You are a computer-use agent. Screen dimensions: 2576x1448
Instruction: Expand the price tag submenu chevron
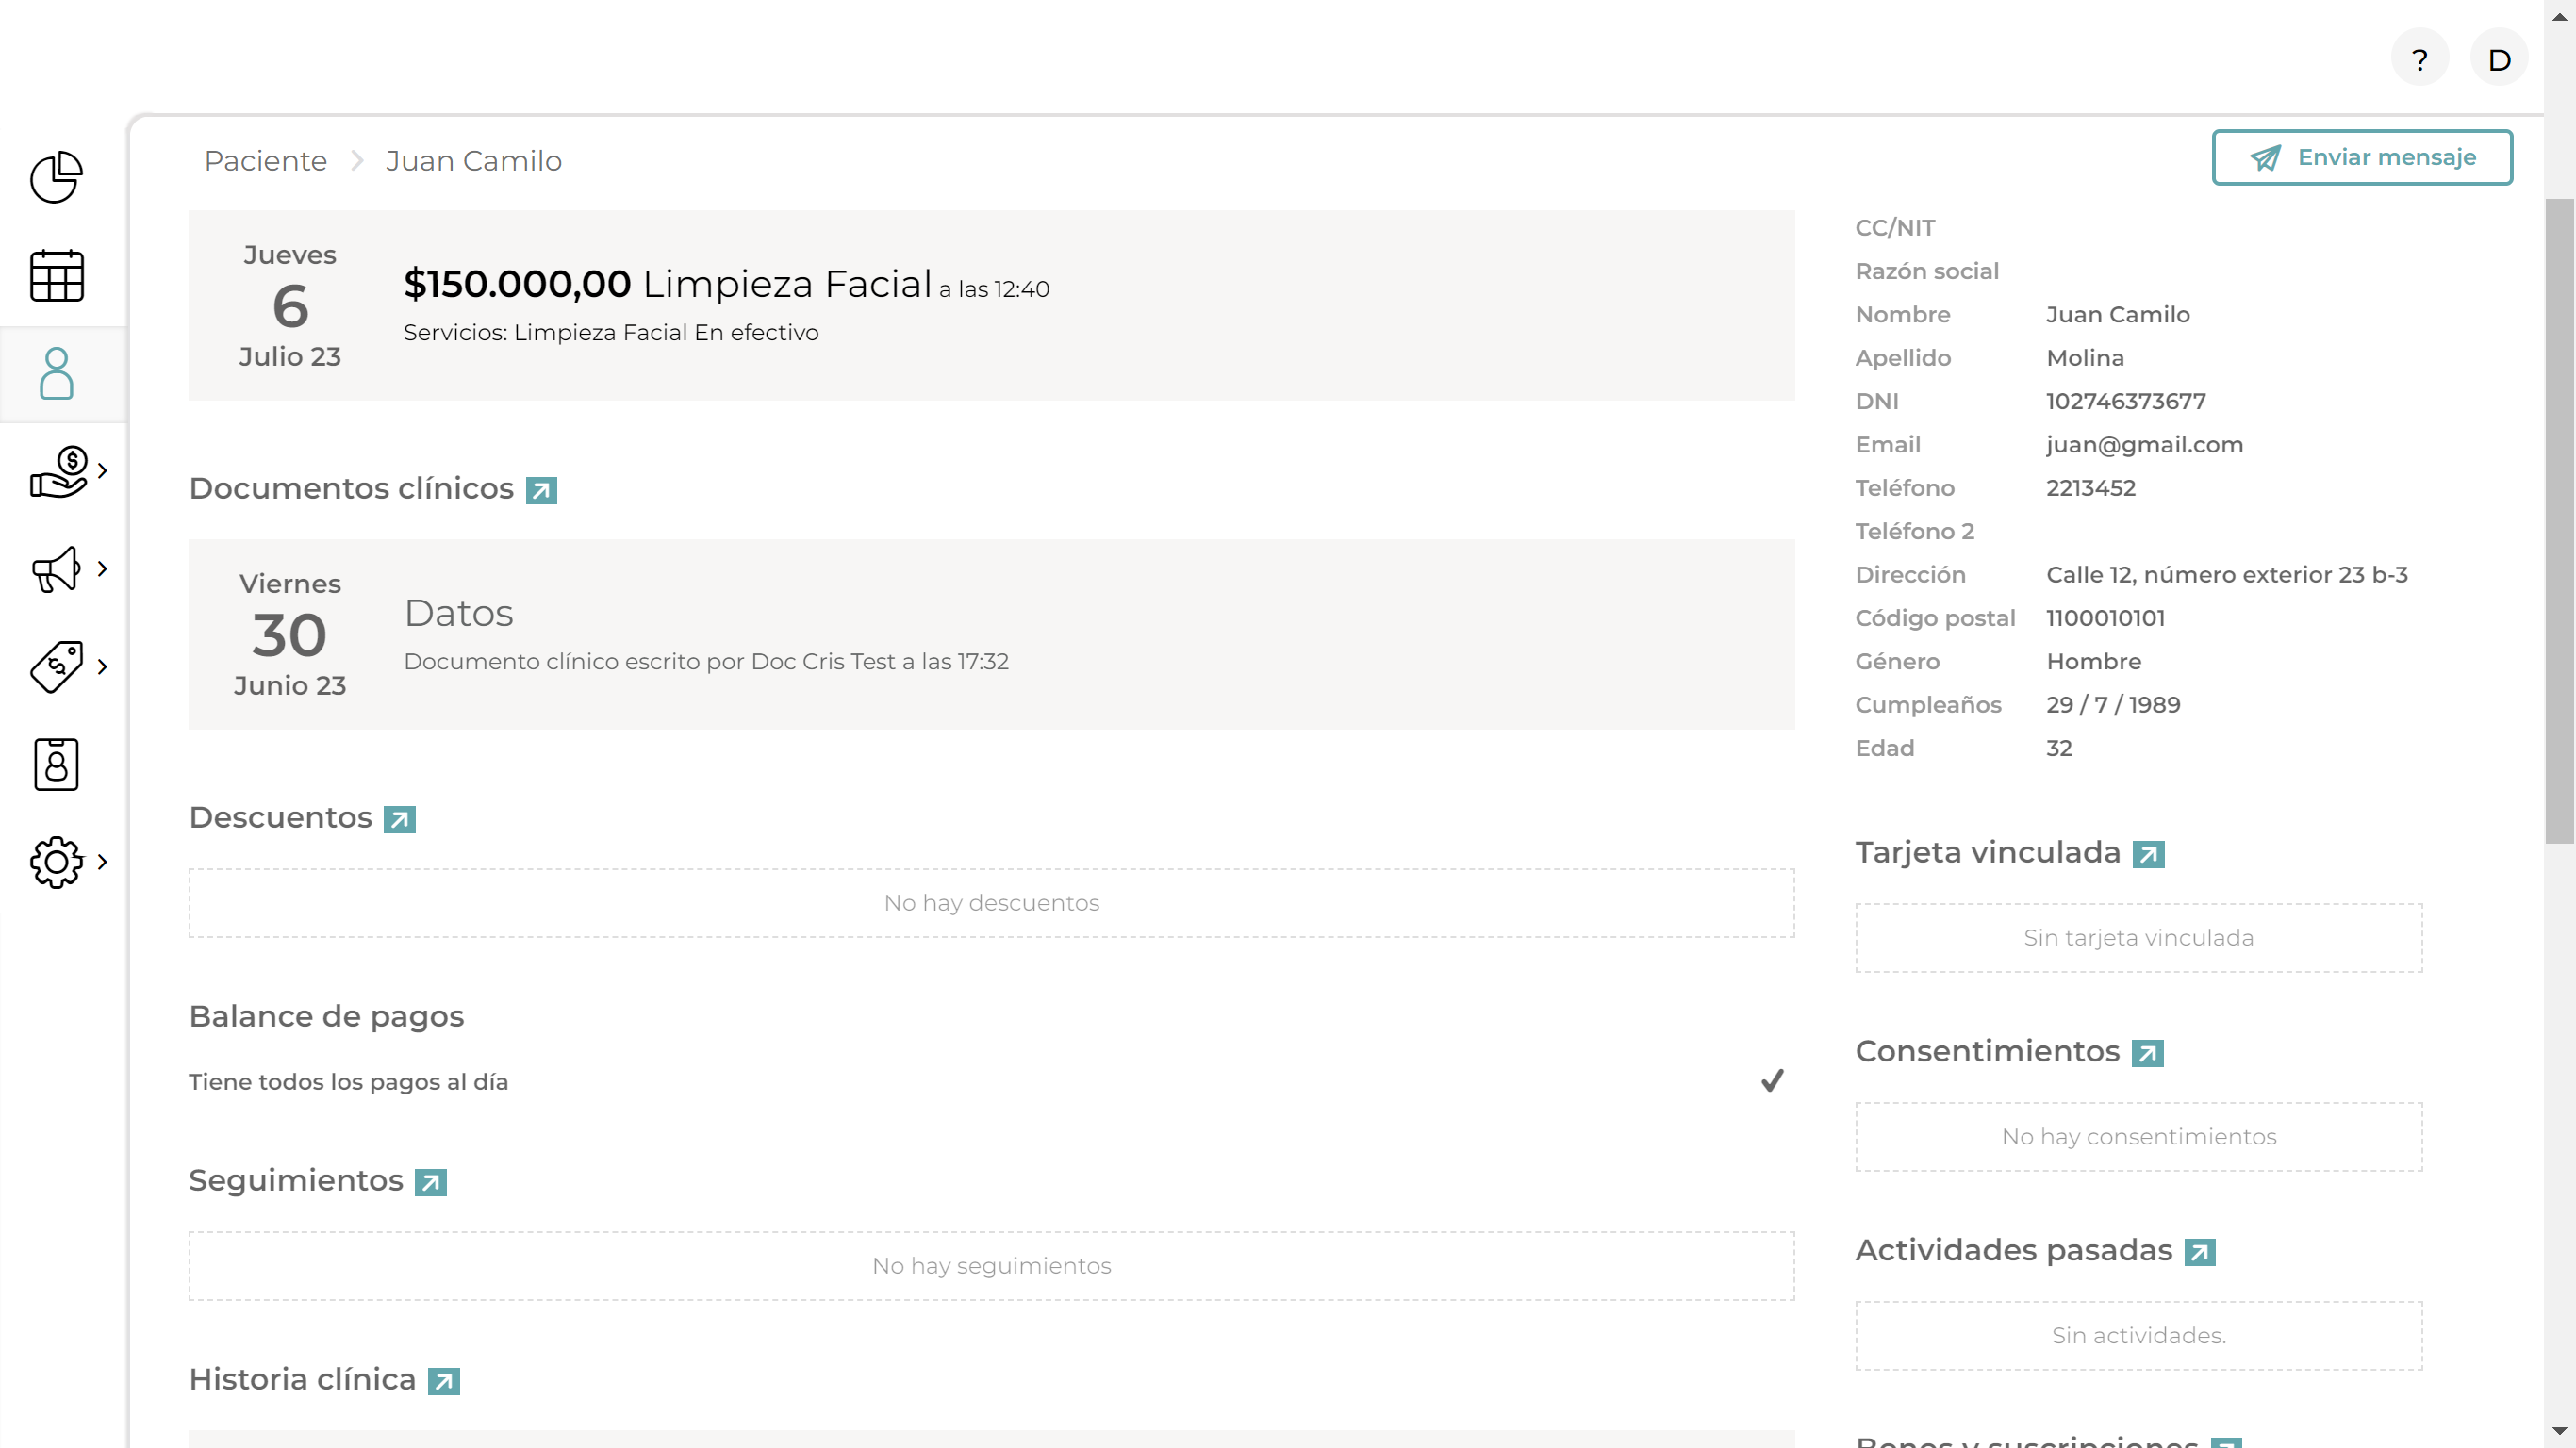tap(102, 666)
